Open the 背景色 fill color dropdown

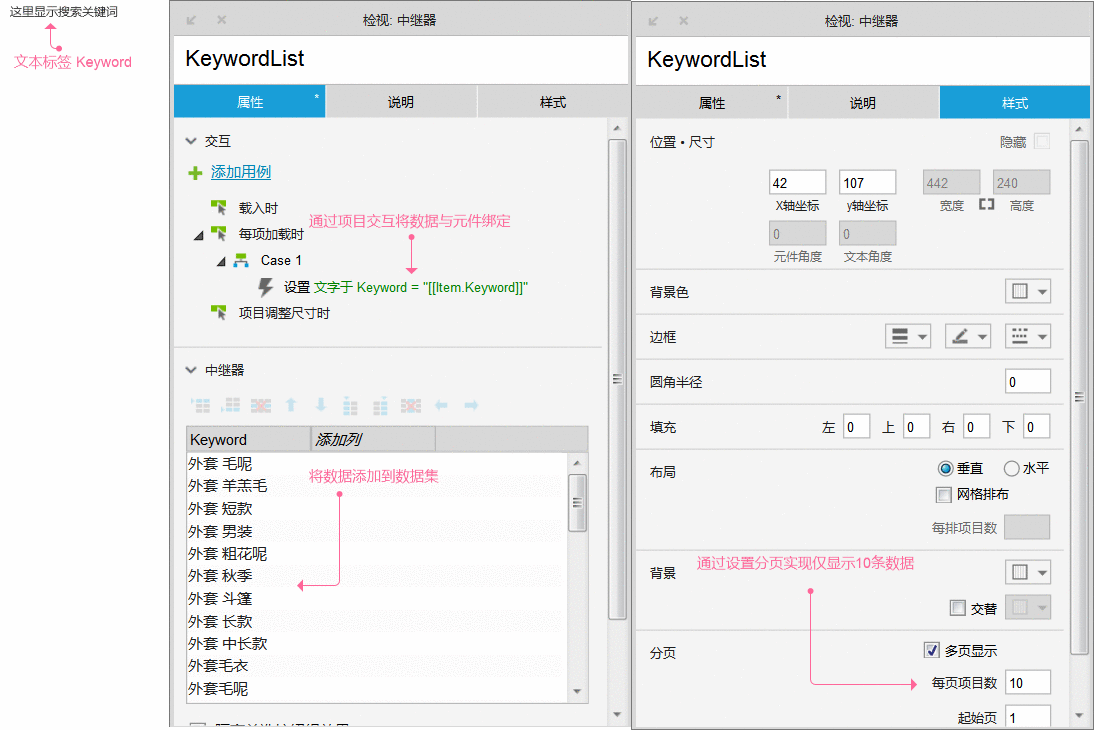(1028, 291)
